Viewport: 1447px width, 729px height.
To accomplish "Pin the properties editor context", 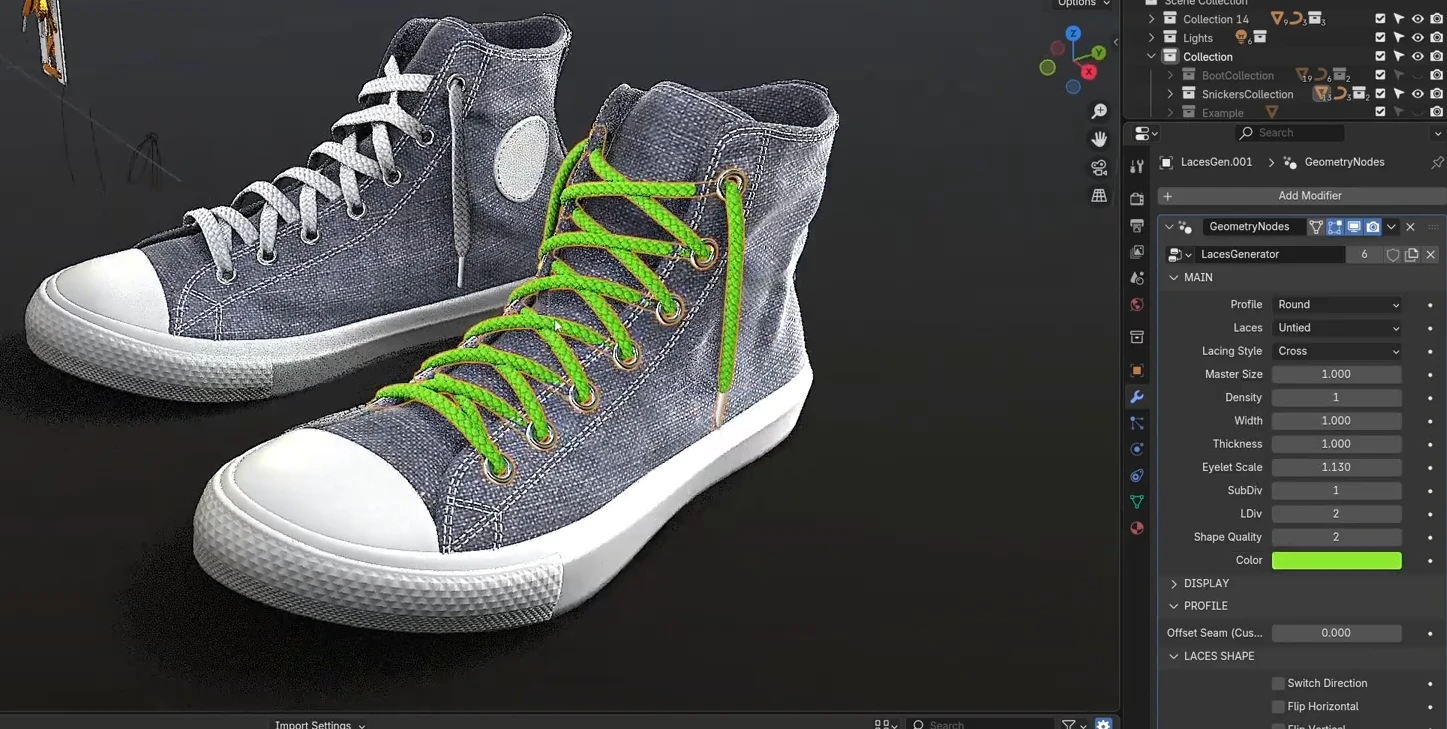I will click(x=1437, y=162).
